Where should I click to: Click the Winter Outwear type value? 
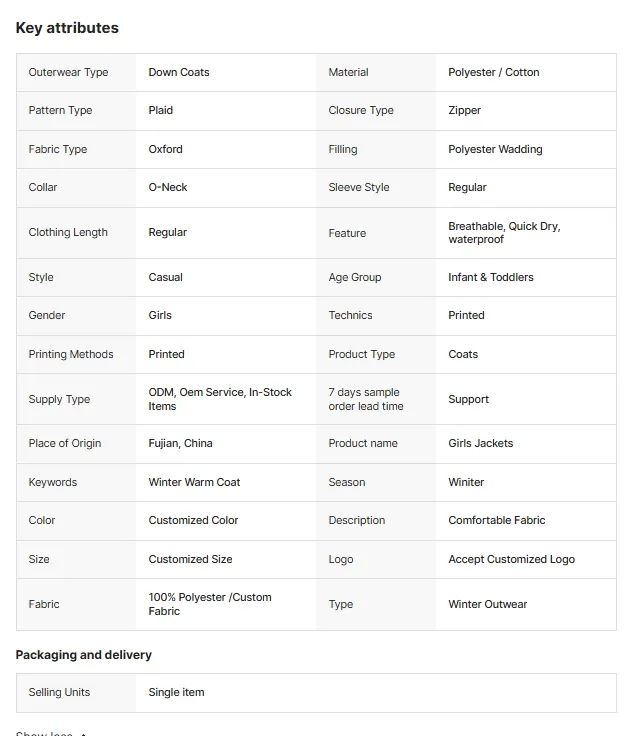point(488,604)
